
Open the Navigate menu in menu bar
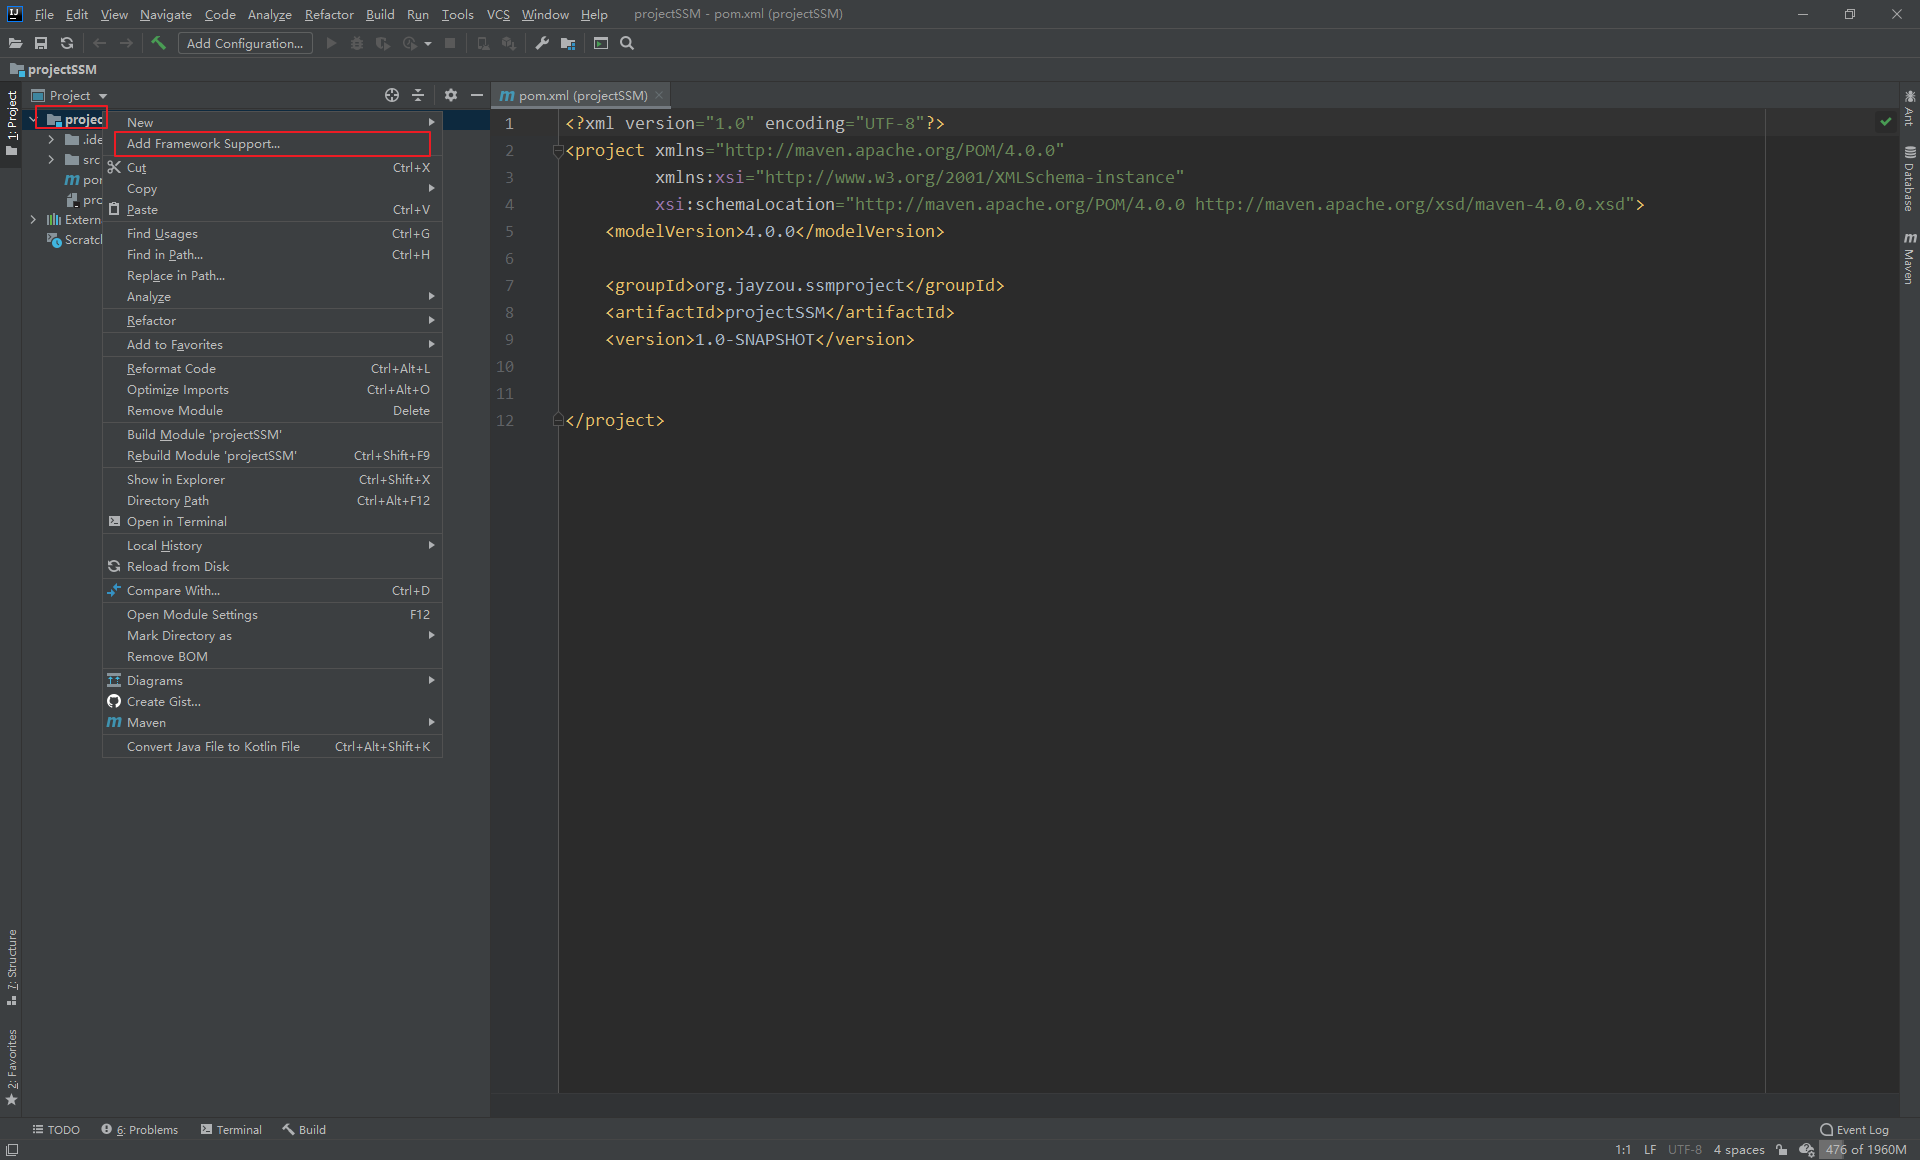click(165, 14)
